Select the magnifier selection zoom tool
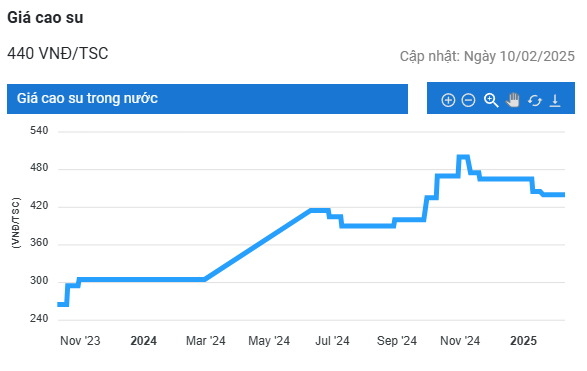 click(x=491, y=100)
